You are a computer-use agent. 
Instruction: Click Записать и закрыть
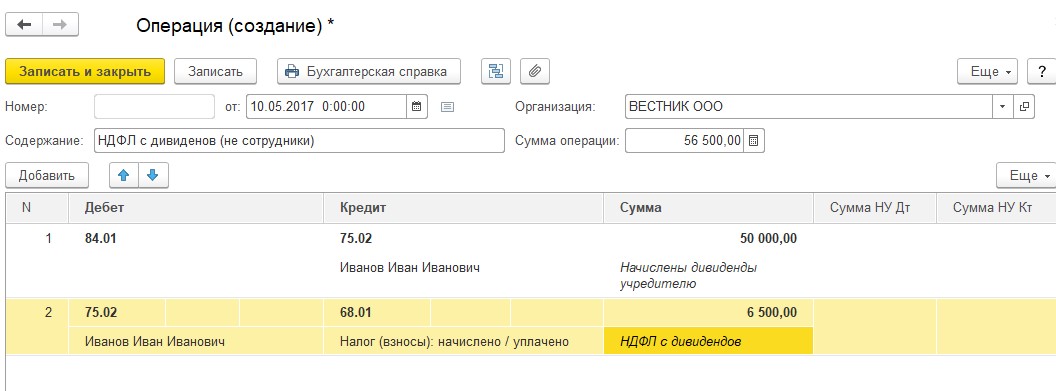(85, 71)
